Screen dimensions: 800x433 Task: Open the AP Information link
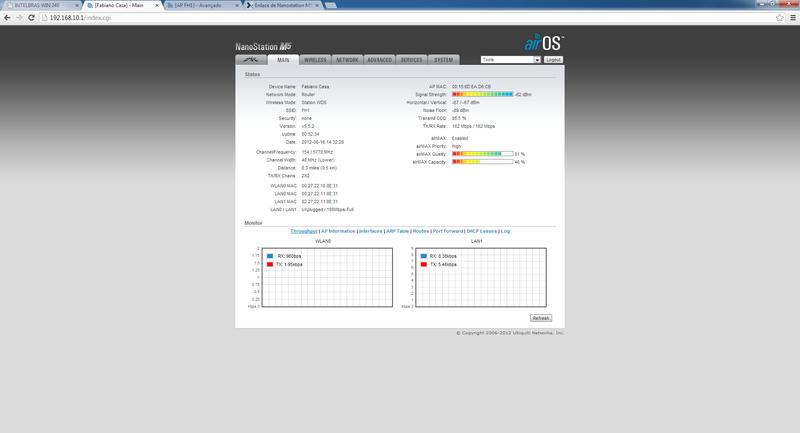point(338,231)
